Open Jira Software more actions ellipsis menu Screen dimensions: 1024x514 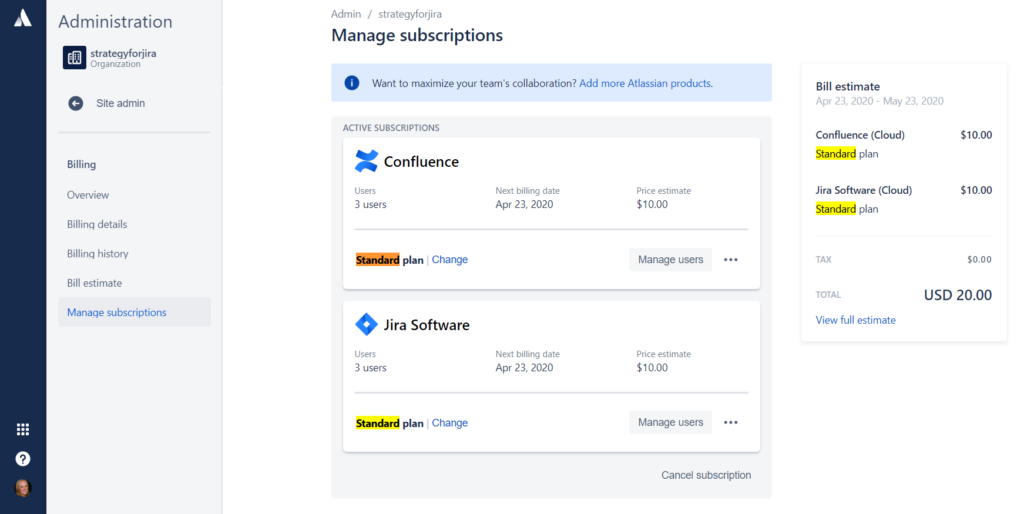click(x=731, y=423)
